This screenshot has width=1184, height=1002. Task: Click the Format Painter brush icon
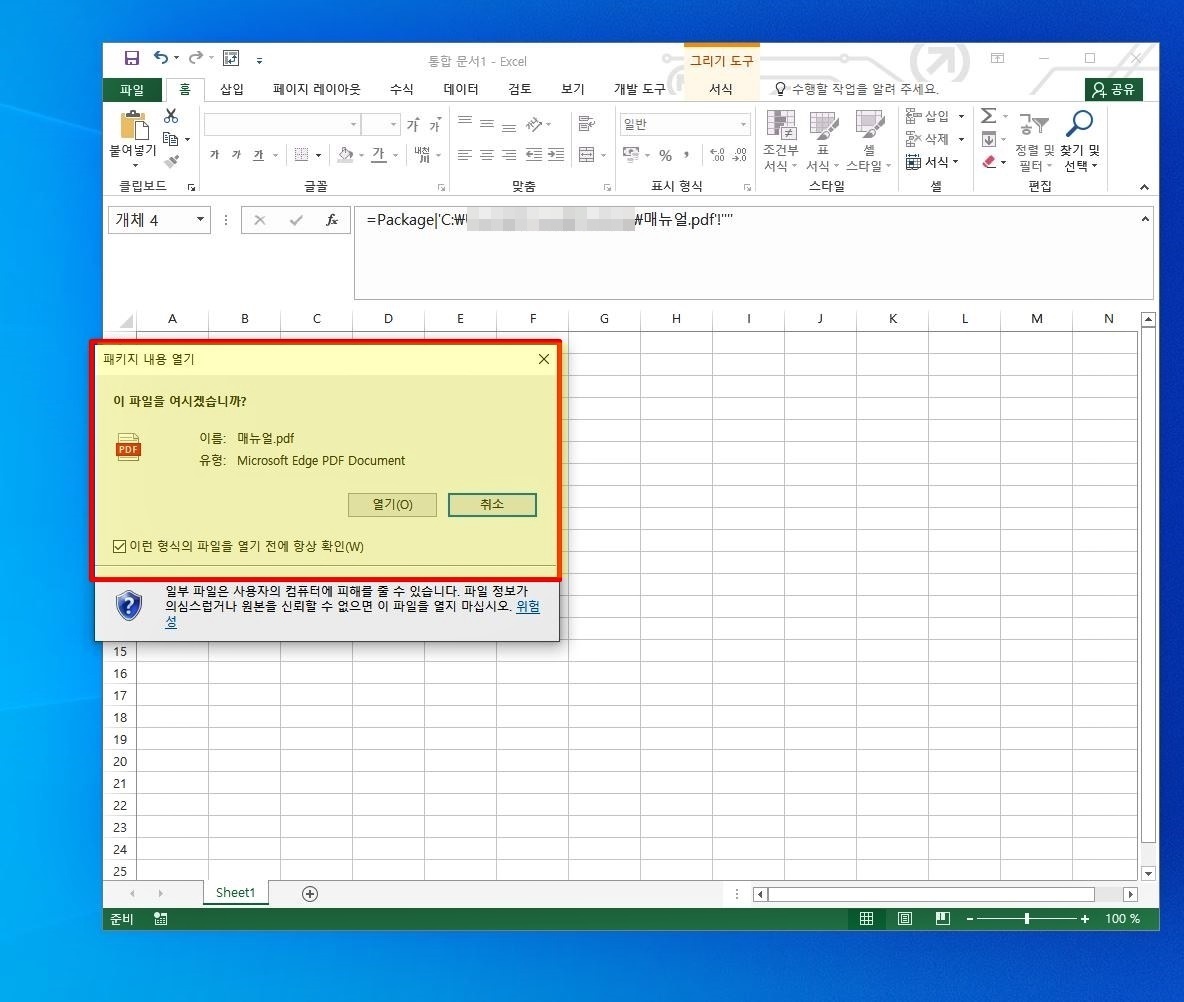[x=171, y=161]
